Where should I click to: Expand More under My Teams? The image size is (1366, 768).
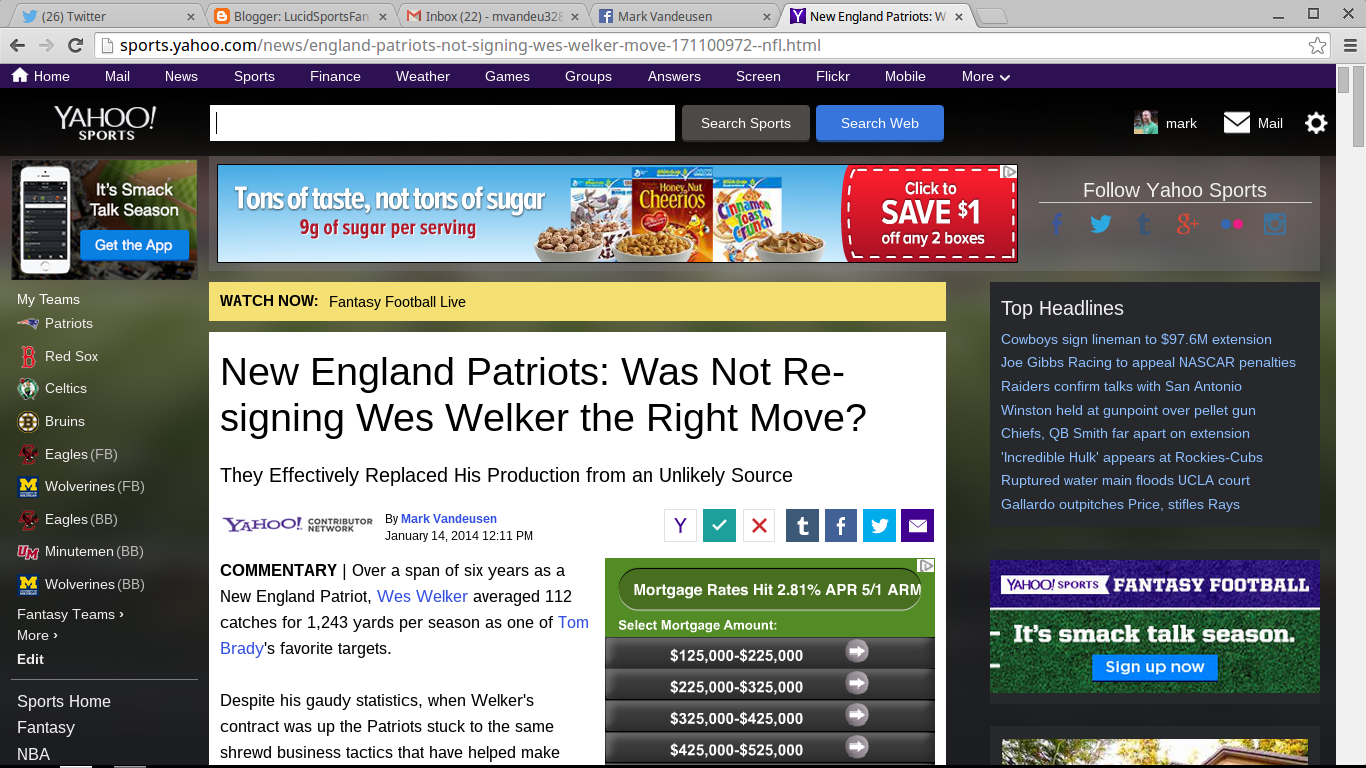pyautogui.click(x=37, y=635)
